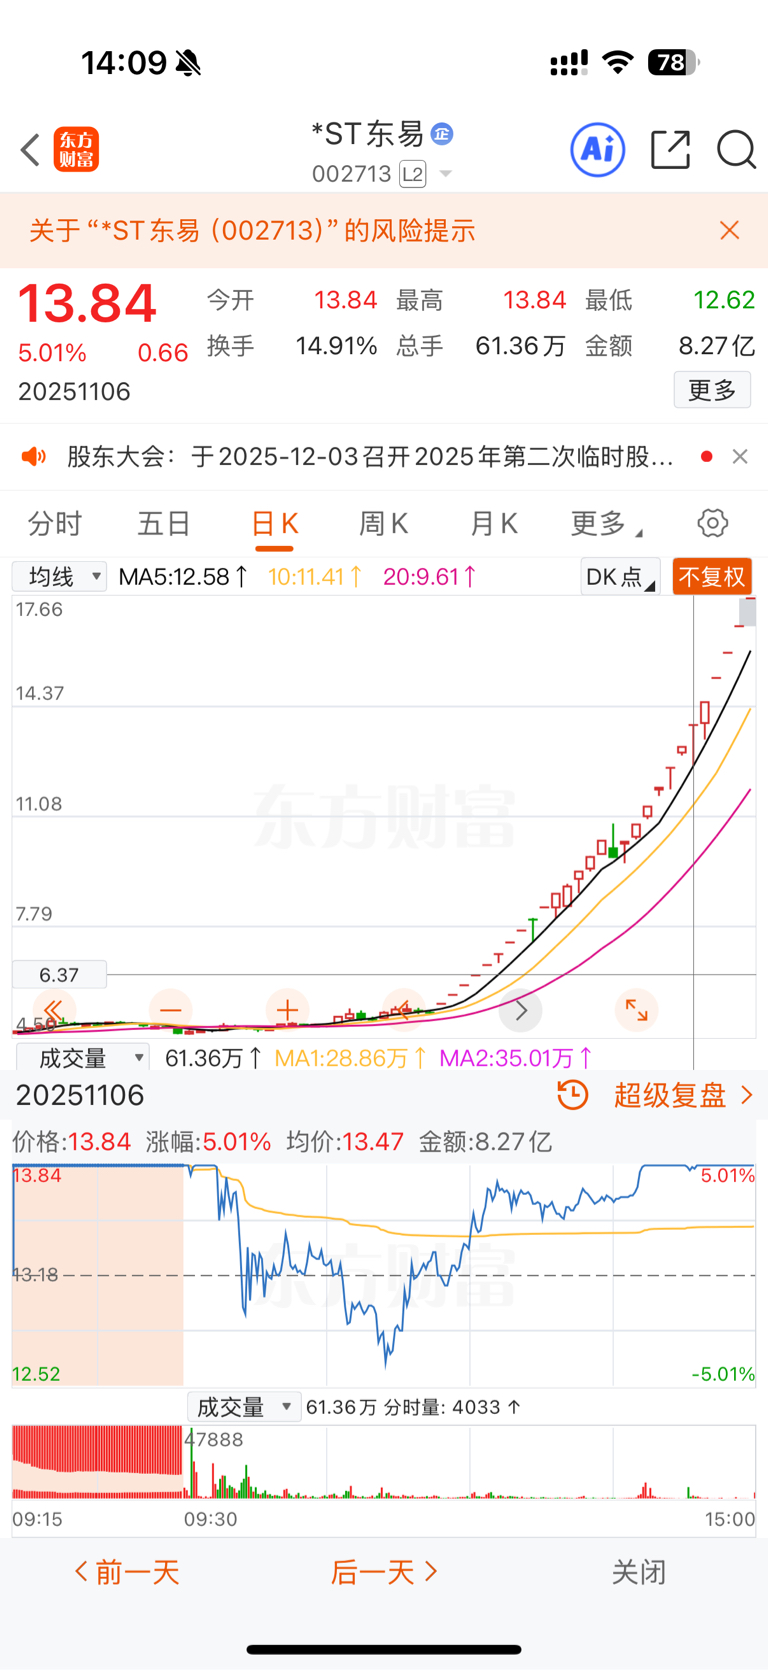This screenshot has height=1670, width=768.
Task: Tap the share icon
Action: point(670,150)
